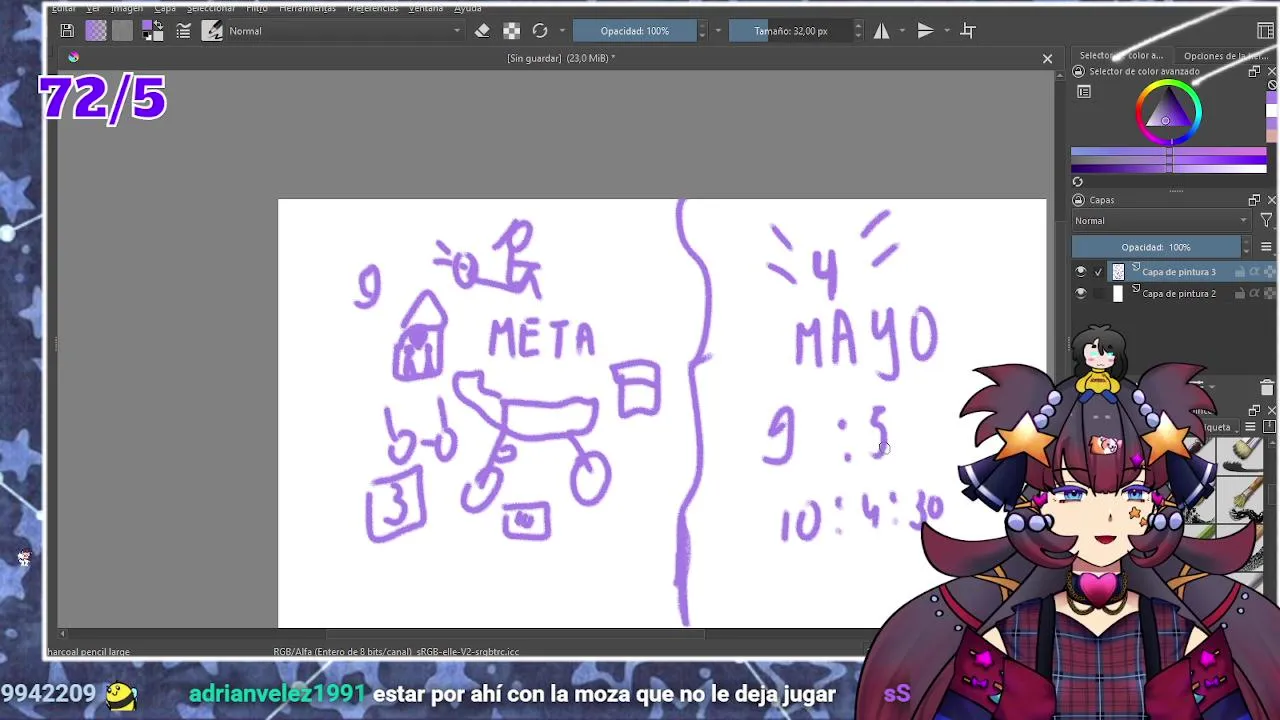Close the Capas docker
The height and width of the screenshot is (720, 1280).
tap(1272, 200)
